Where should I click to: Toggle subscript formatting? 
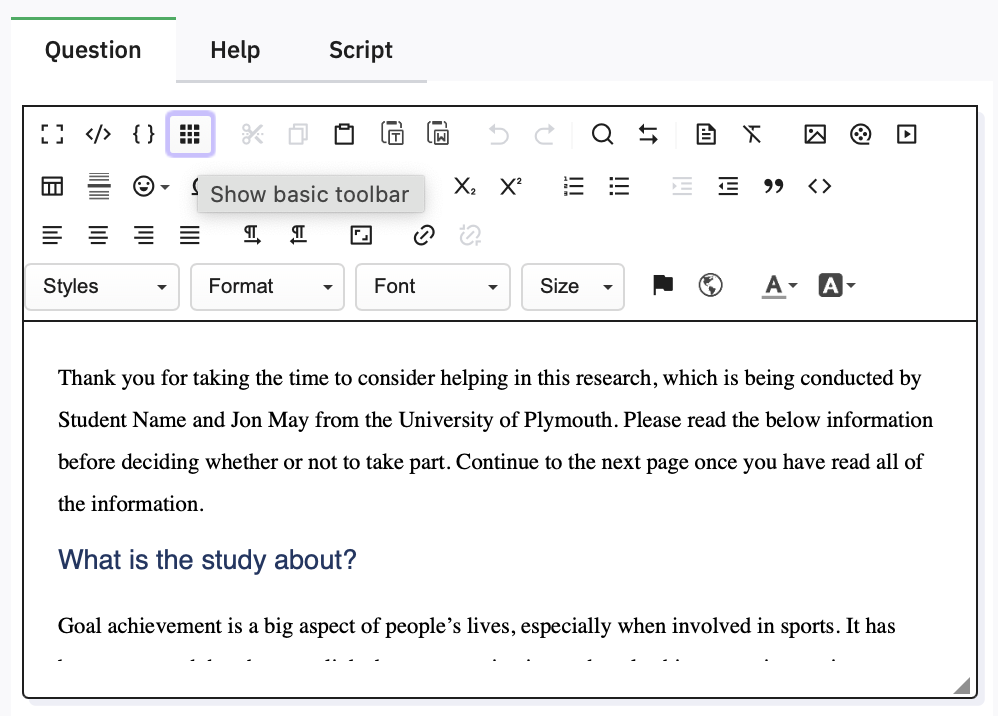click(x=465, y=186)
